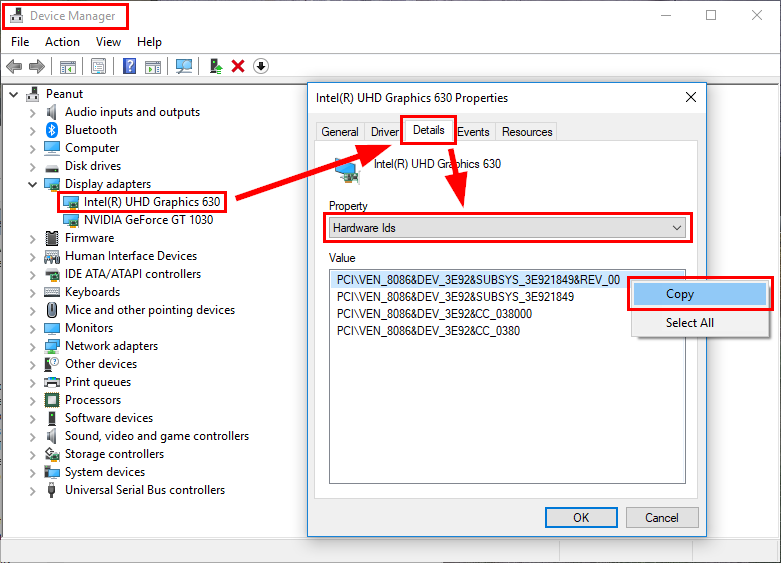This screenshot has height=563, width=781.
Task: Select Intel(R) UHD Graphics 630 device
Action: (151, 202)
